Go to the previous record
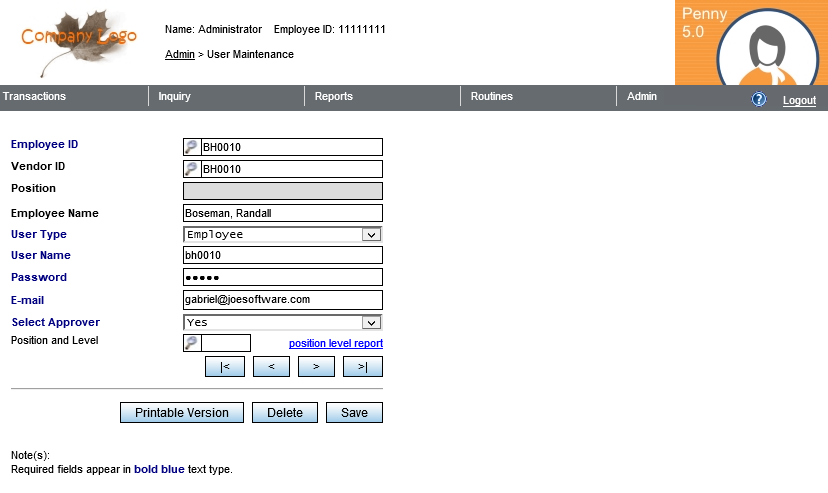 click(x=271, y=367)
